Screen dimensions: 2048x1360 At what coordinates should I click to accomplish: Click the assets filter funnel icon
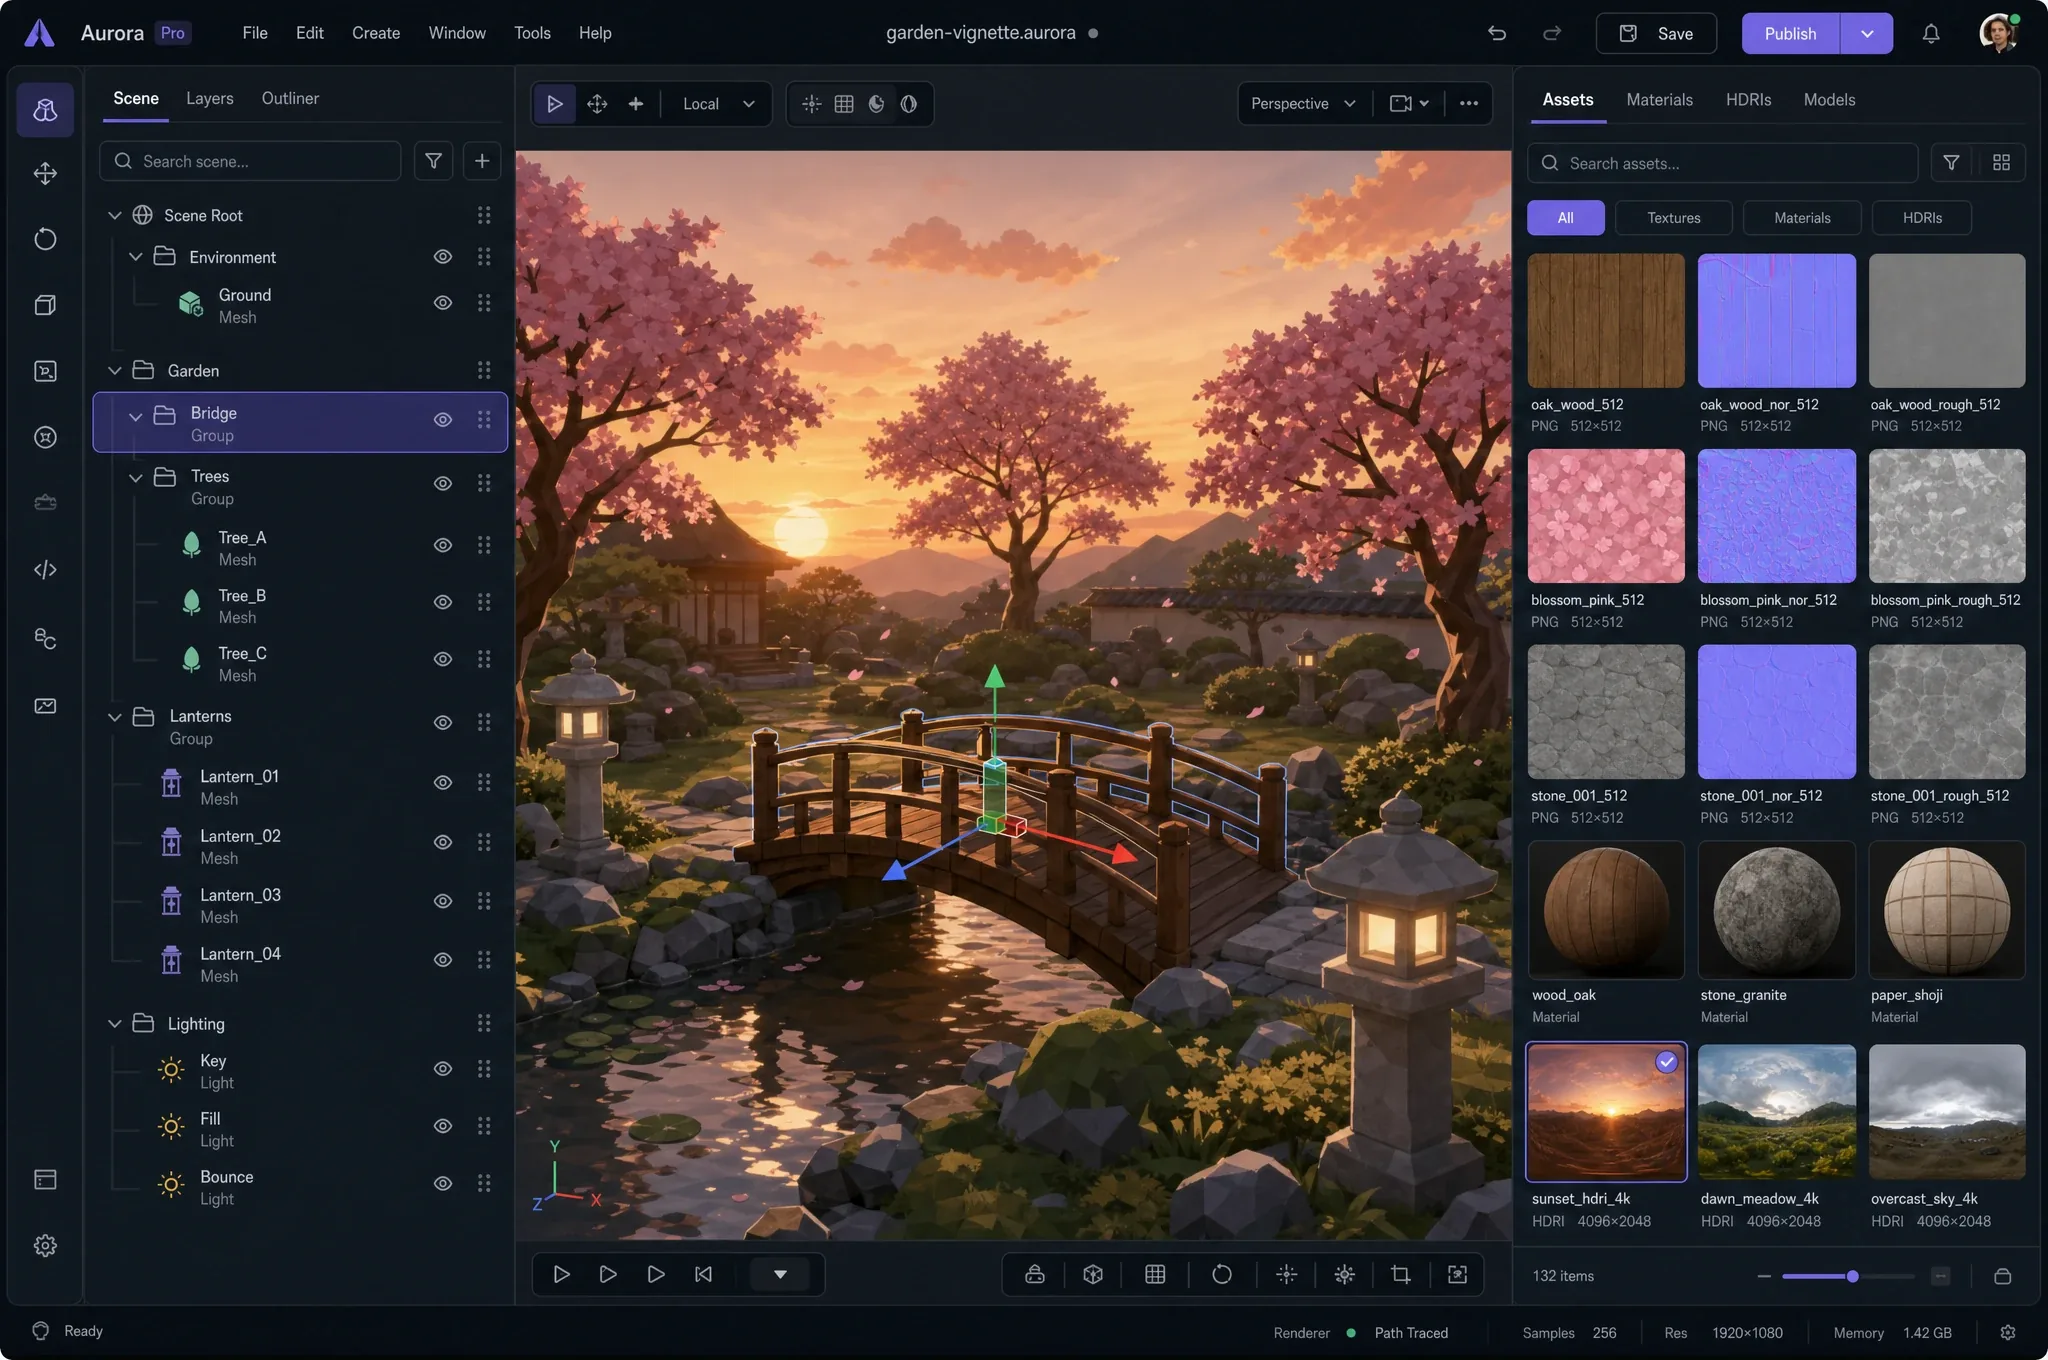pos(1951,162)
